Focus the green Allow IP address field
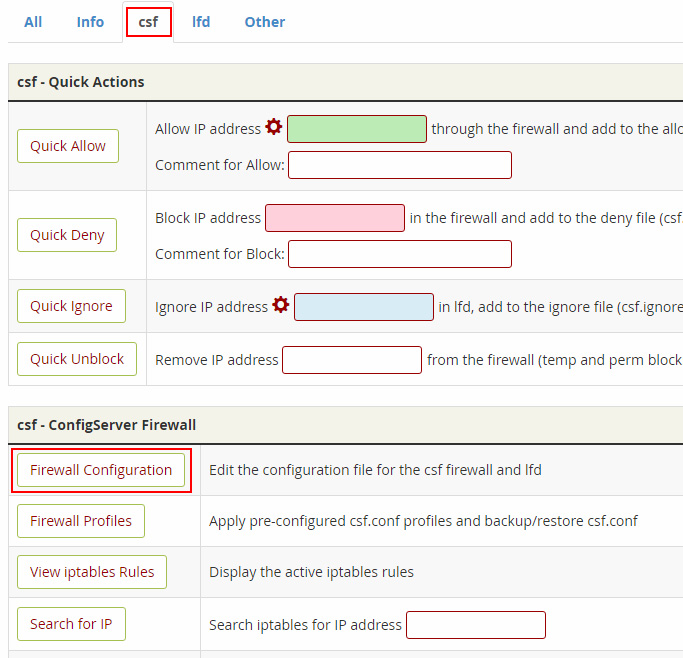Image resolution: width=683 pixels, height=658 pixels. coord(357,129)
